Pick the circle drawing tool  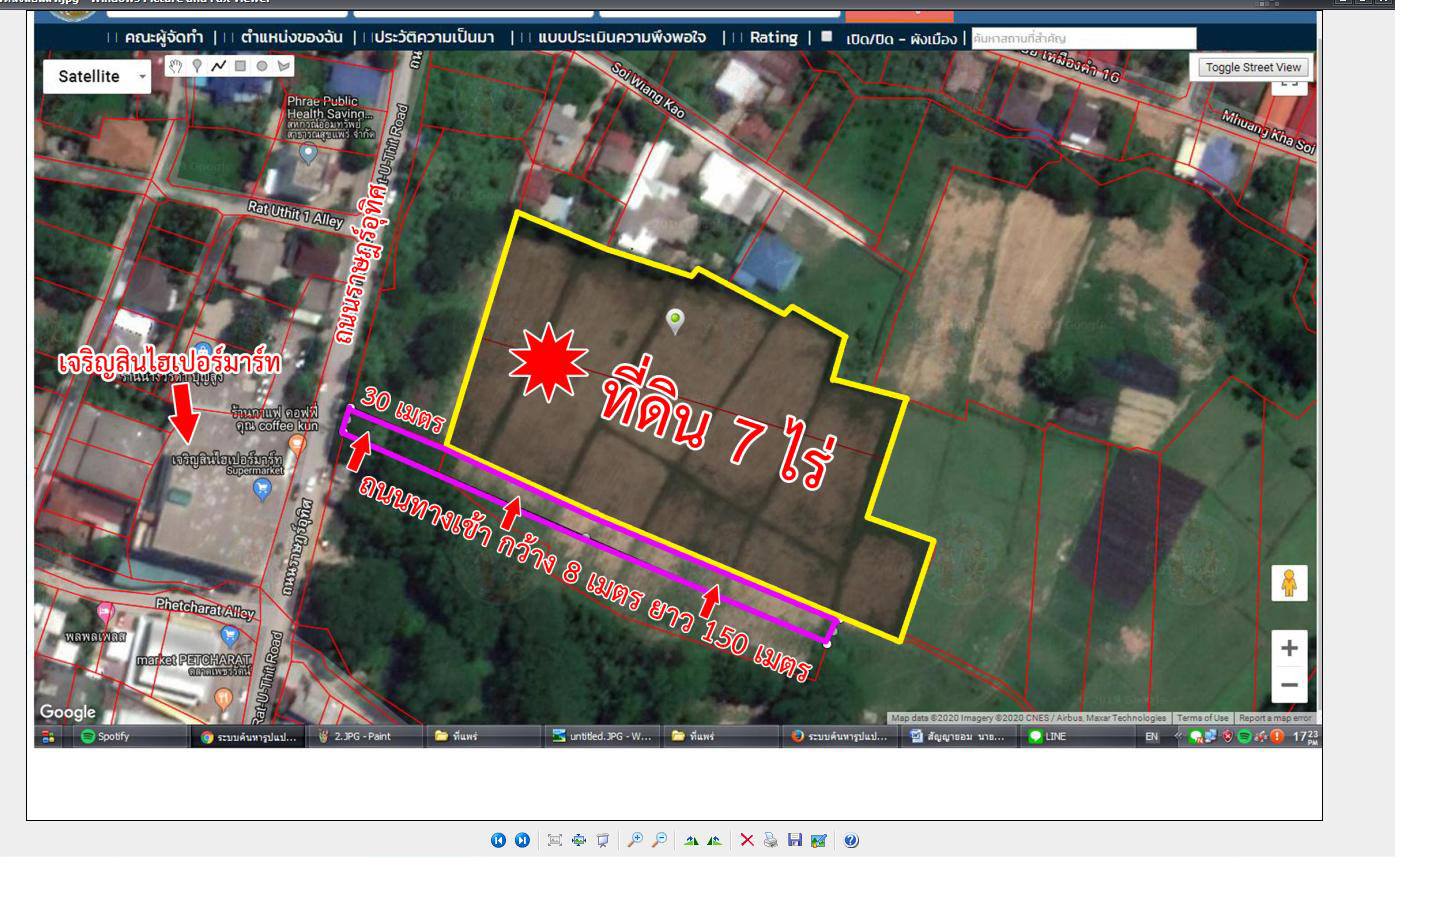pos(262,66)
